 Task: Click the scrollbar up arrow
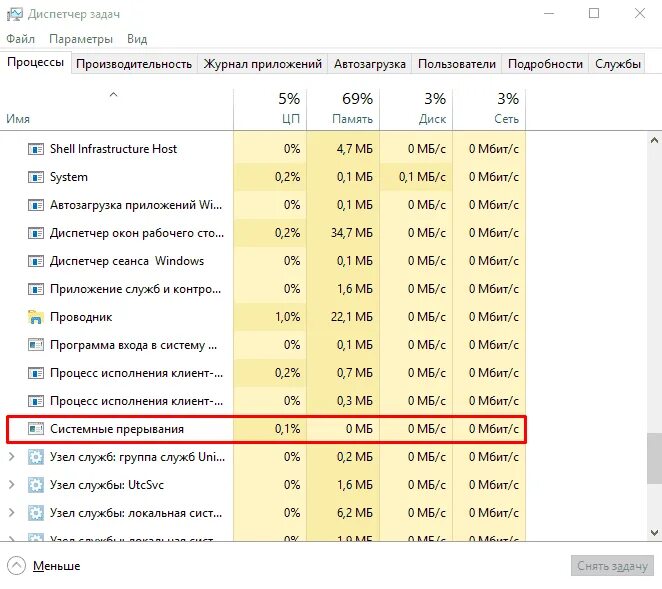pyautogui.click(x=654, y=140)
